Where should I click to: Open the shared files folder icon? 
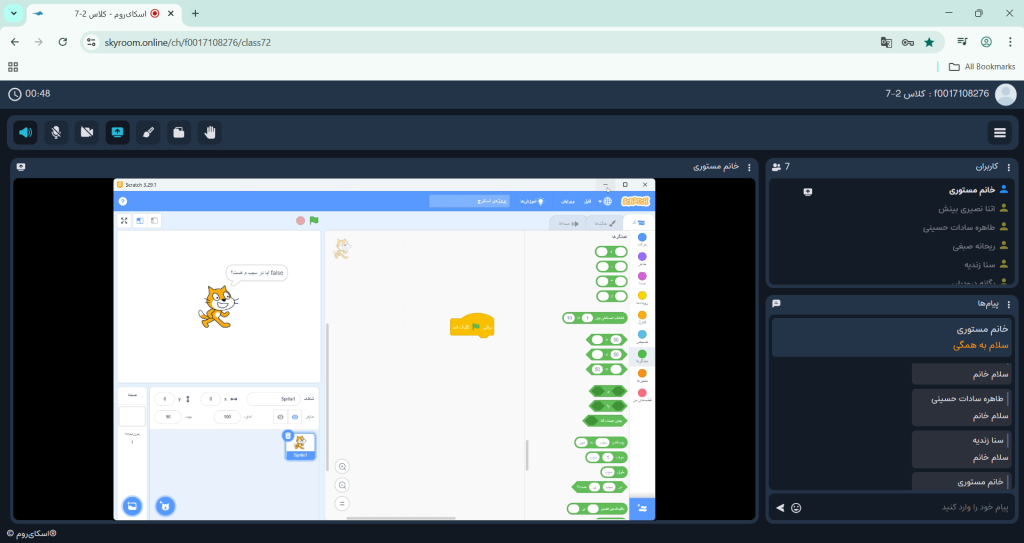(x=179, y=132)
